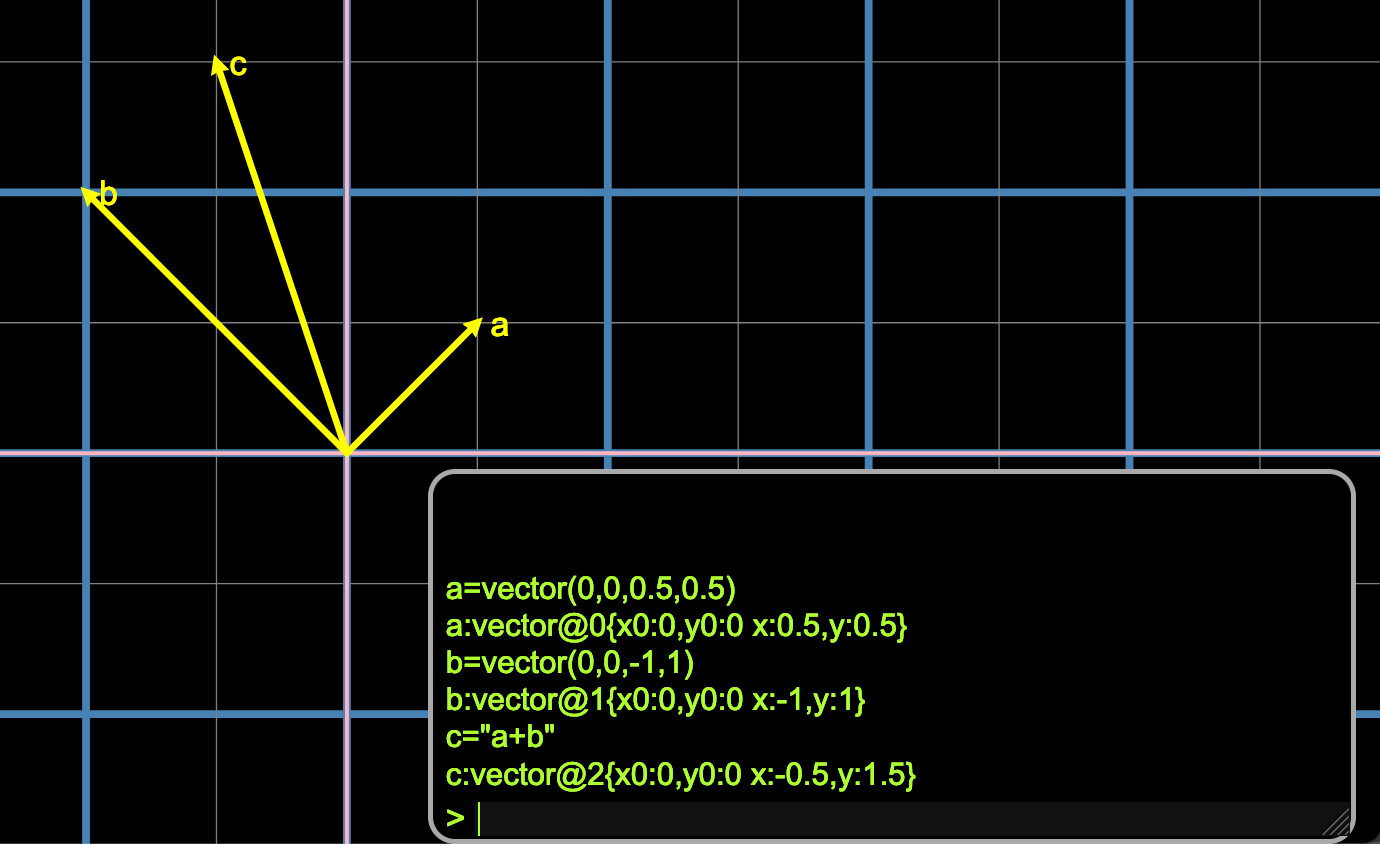Click the arrowhead of vector c

218,66
